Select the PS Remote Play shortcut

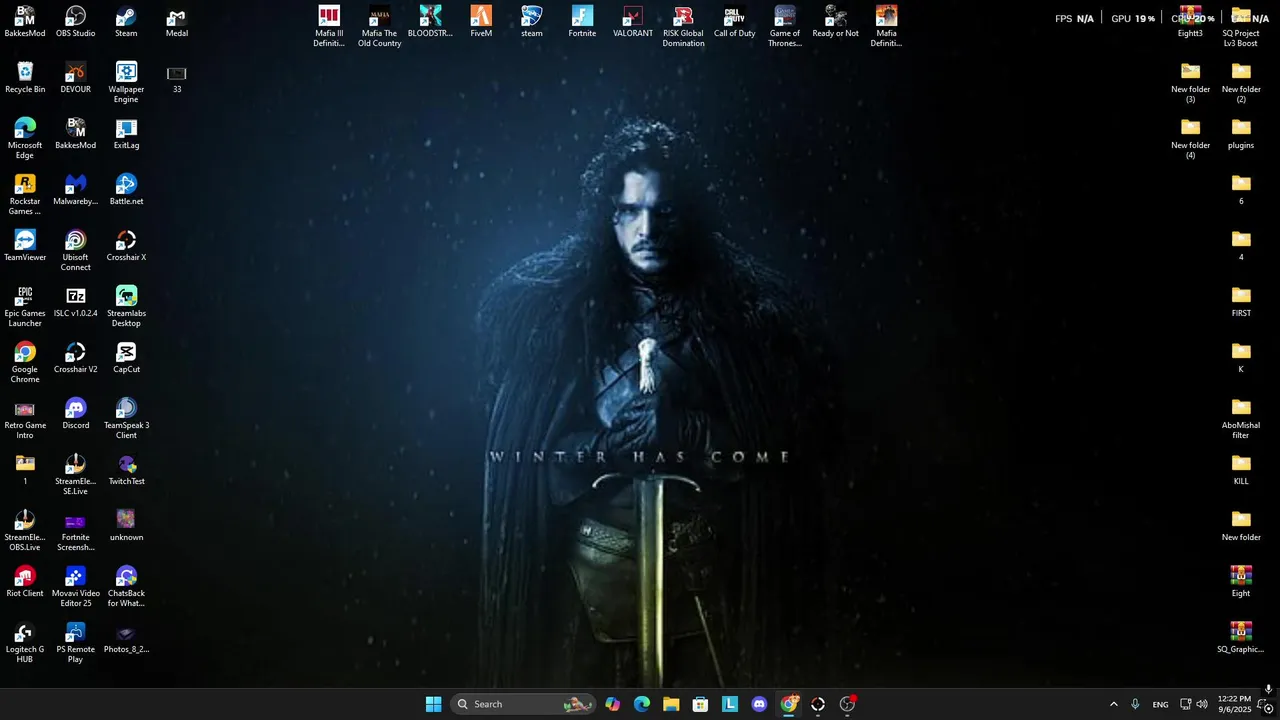[x=75, y=643]
